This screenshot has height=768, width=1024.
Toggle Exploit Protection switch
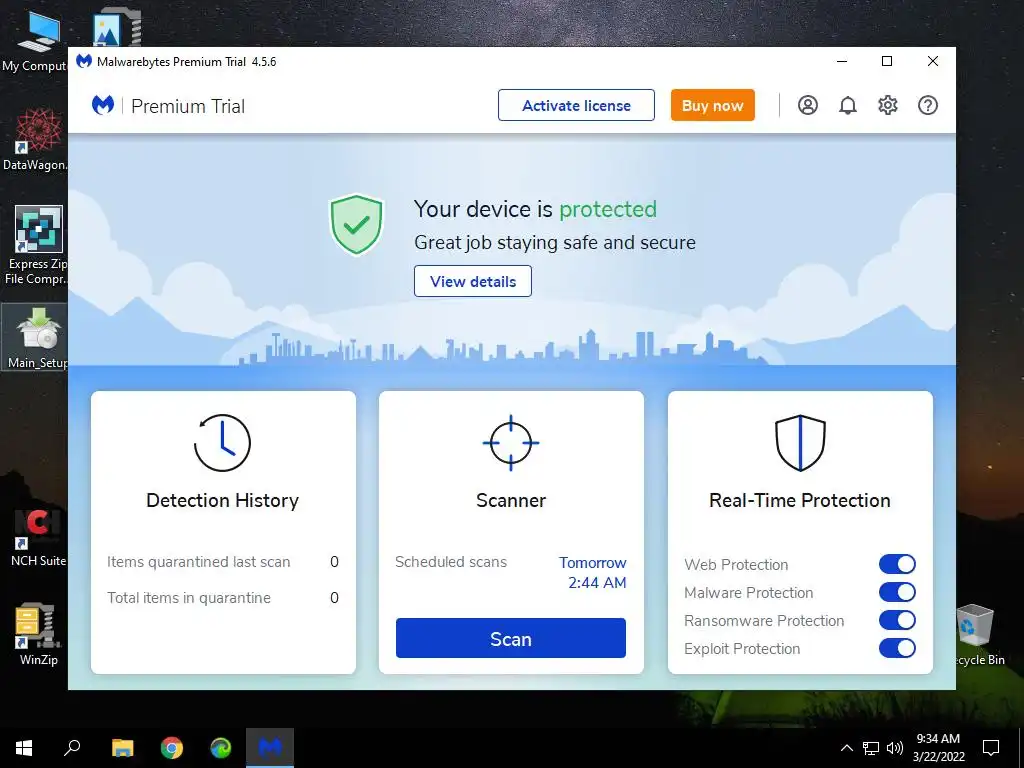coord(897,648)
